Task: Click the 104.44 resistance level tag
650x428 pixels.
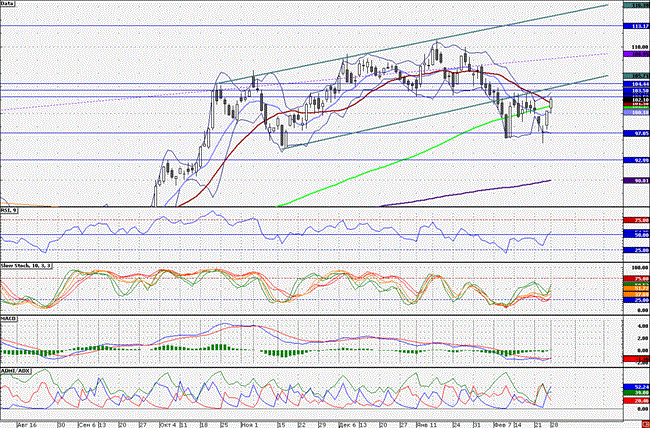Action: point(635,84)
